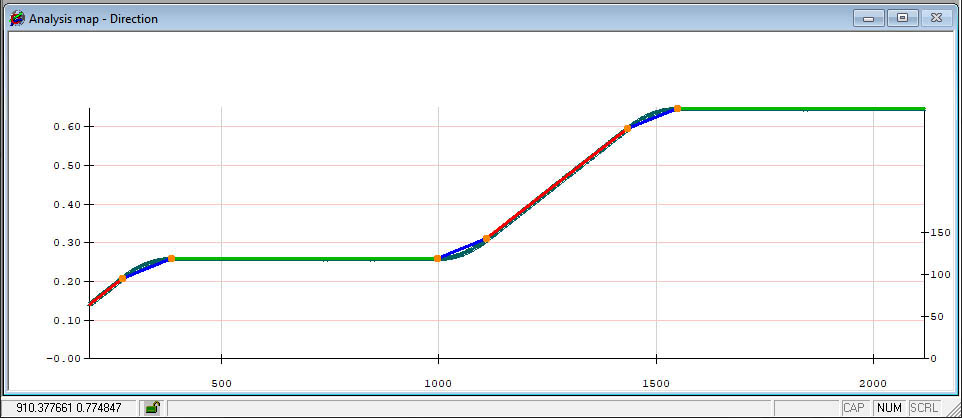Click the lower green plateau line segment
Image resolution: width=962 pixels, height=420 pixels.
tap(304, 259)
